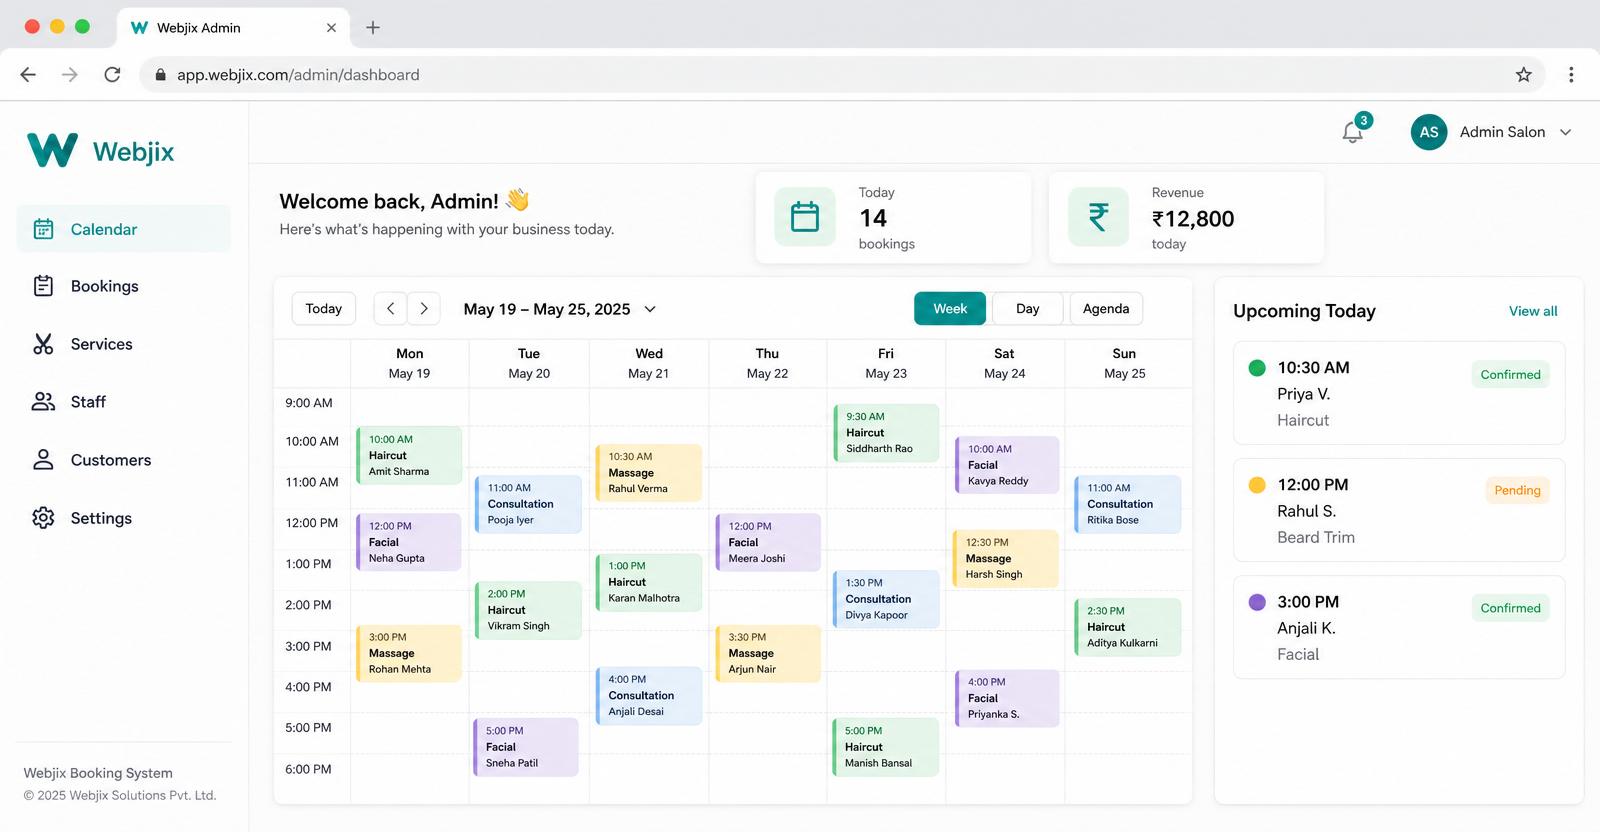1600x832 pixels.
Task: Click the Sun May 25 column header
Action: (1124, 363)
